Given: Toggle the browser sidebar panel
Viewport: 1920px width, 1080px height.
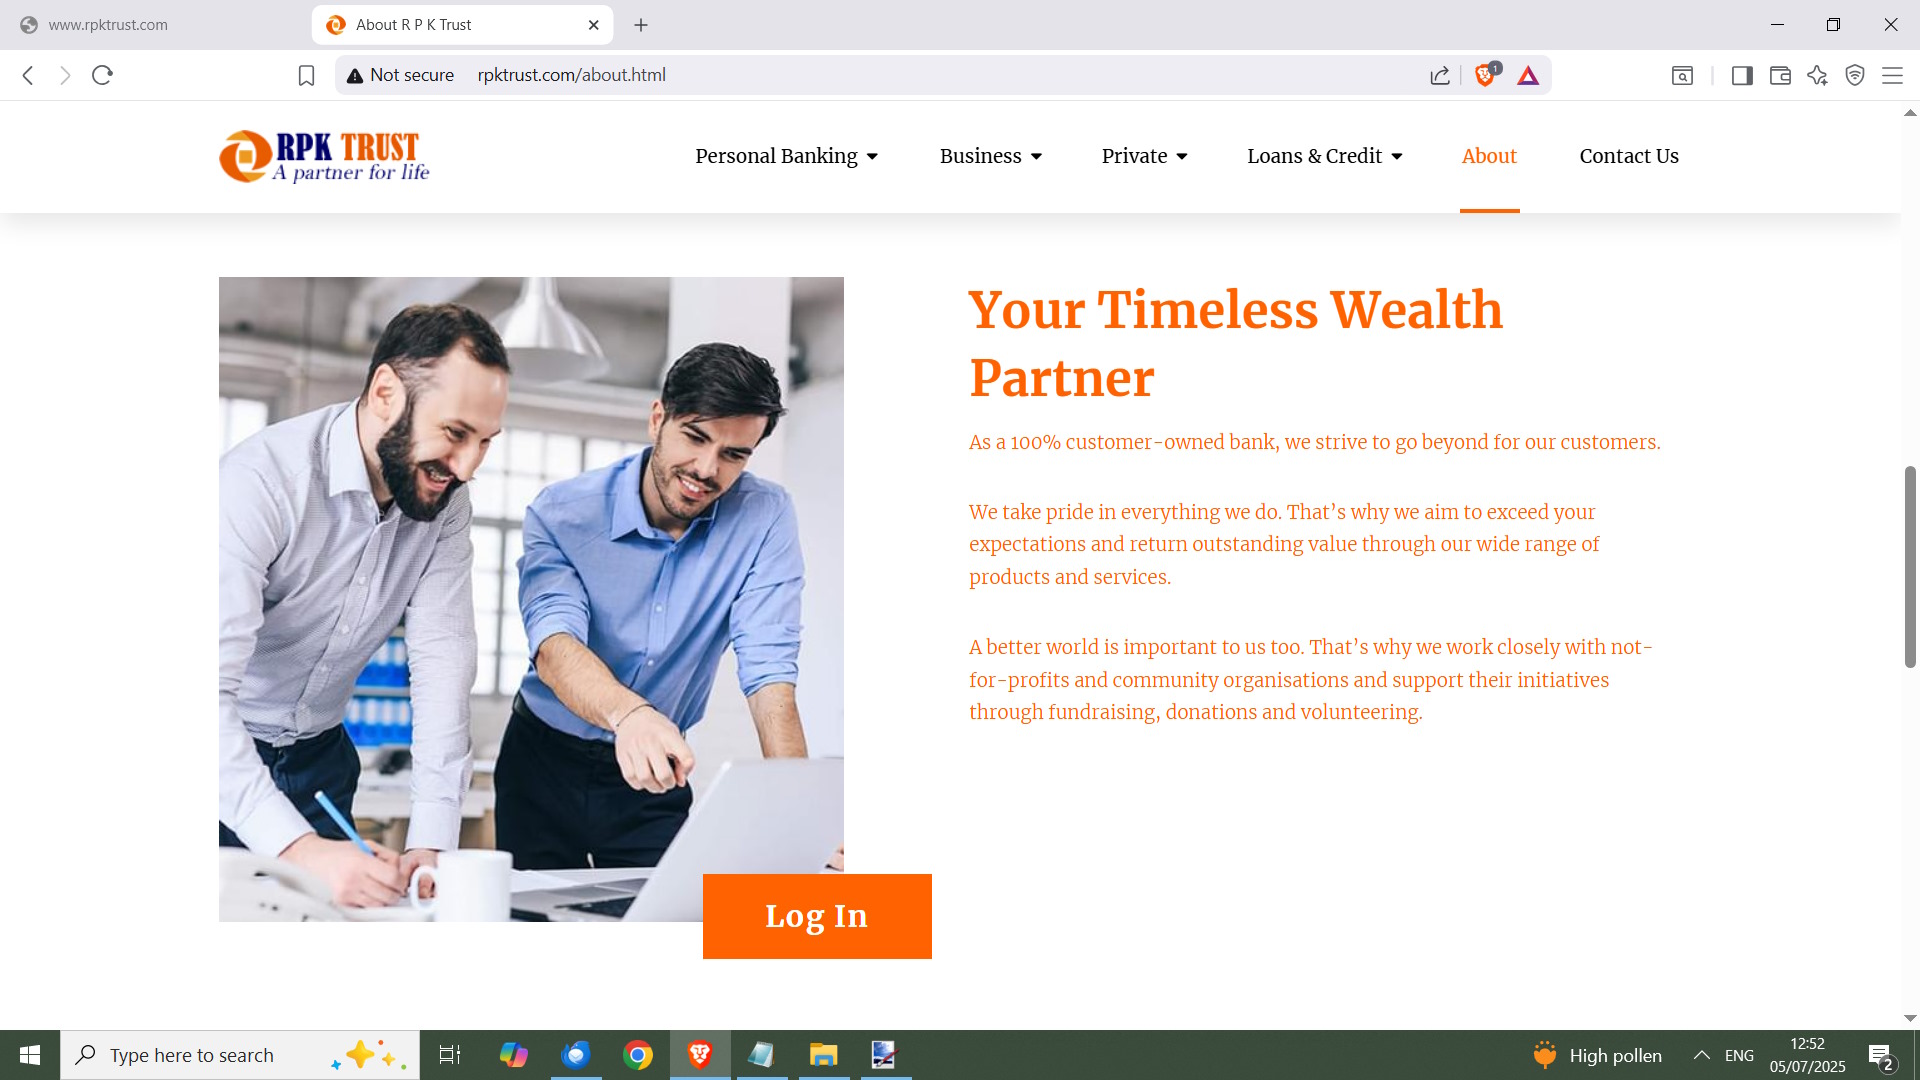Looking at the screenshot, I should (x=1742, y=75).
